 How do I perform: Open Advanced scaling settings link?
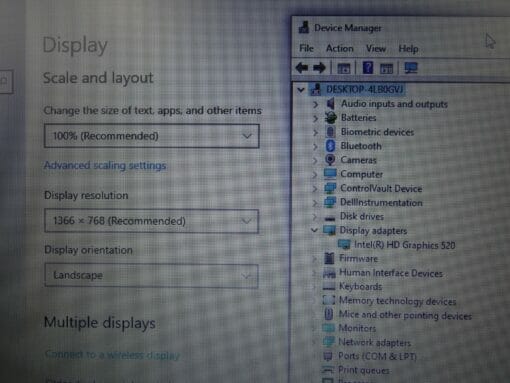click(x=105, y=165)
